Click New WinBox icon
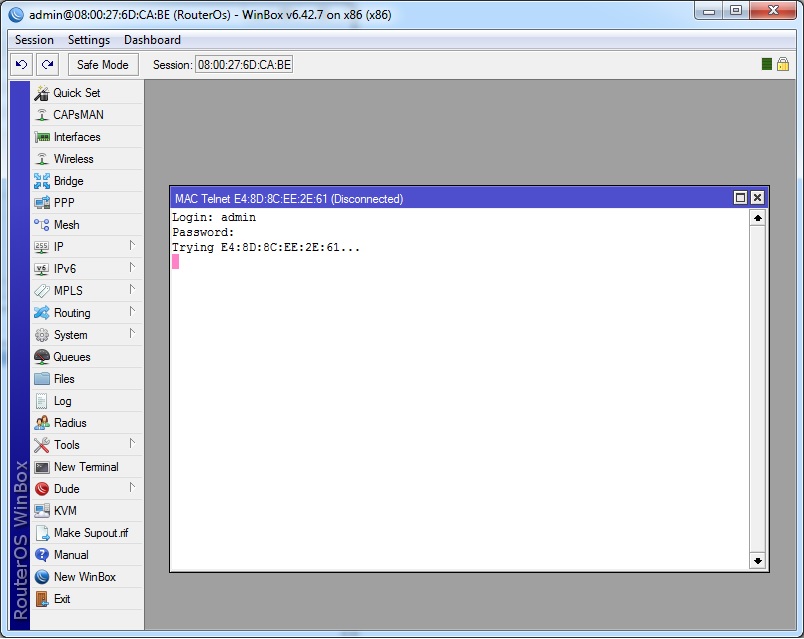Viewport: 804px width, 639px height. pos(42,577)
